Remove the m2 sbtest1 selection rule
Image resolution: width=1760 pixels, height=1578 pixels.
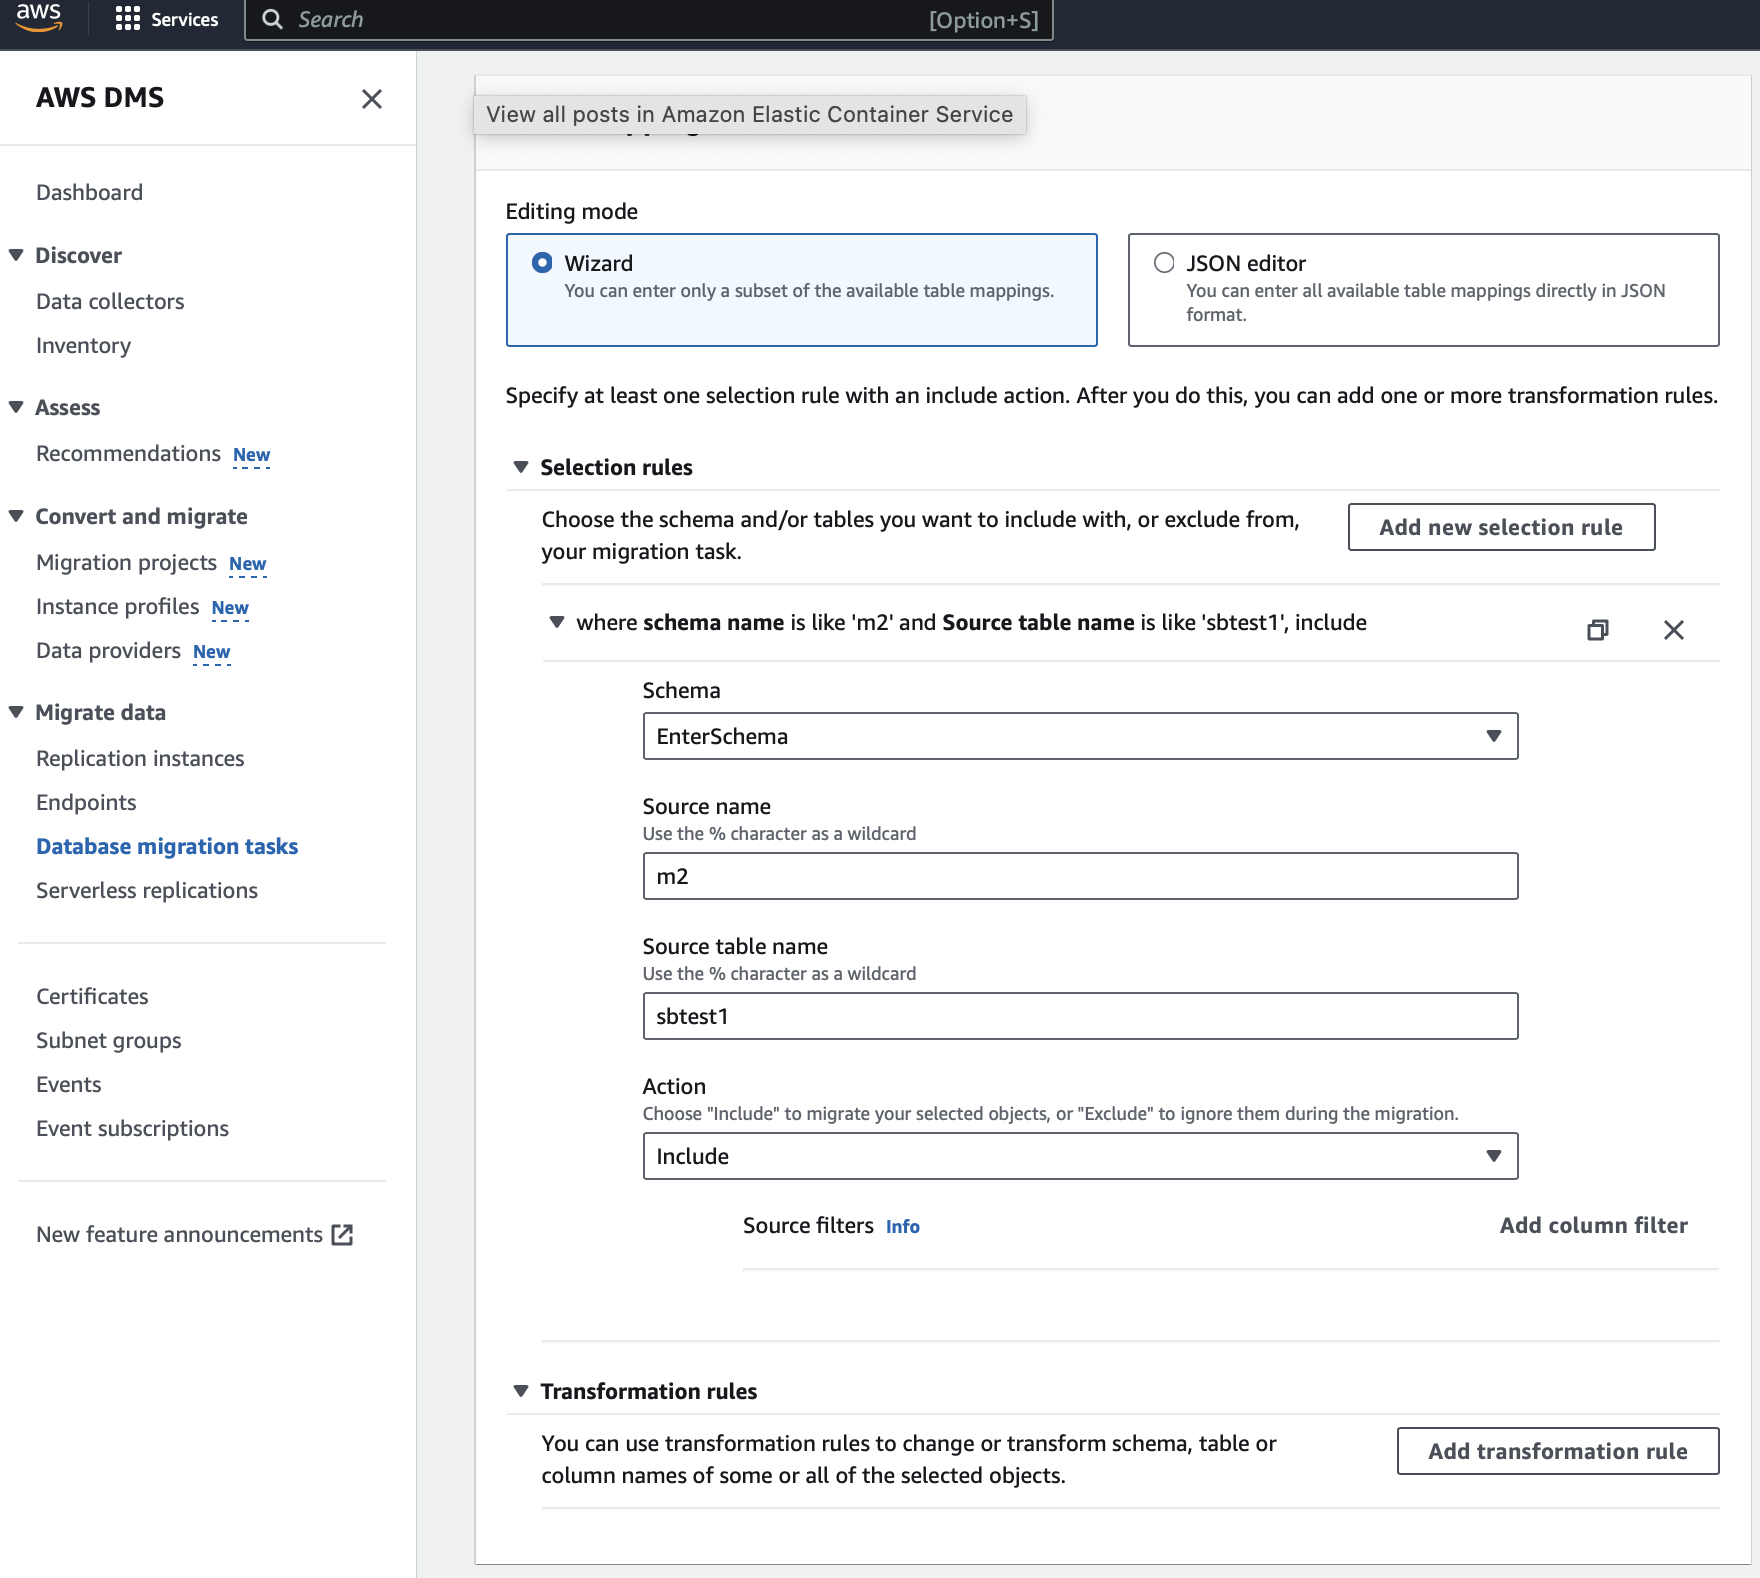pos(1674,629)
